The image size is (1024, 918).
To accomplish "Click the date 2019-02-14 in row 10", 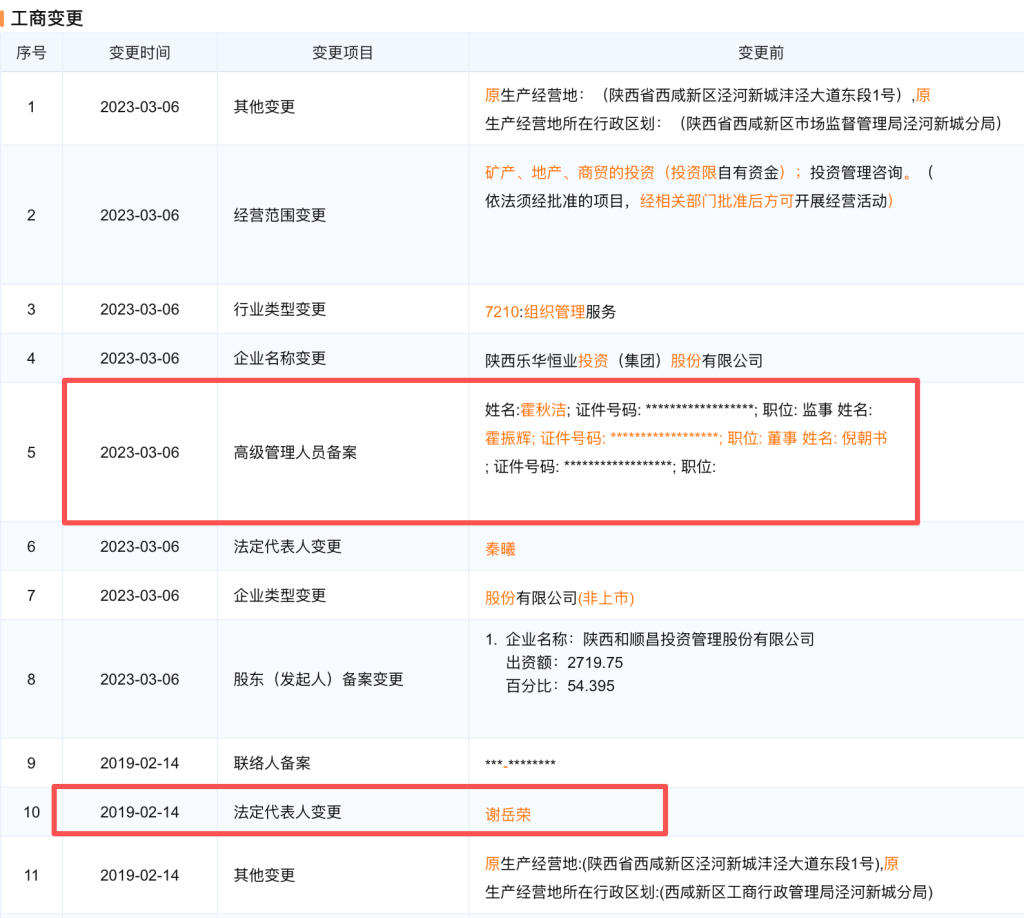I will click(x=139, y=812).
